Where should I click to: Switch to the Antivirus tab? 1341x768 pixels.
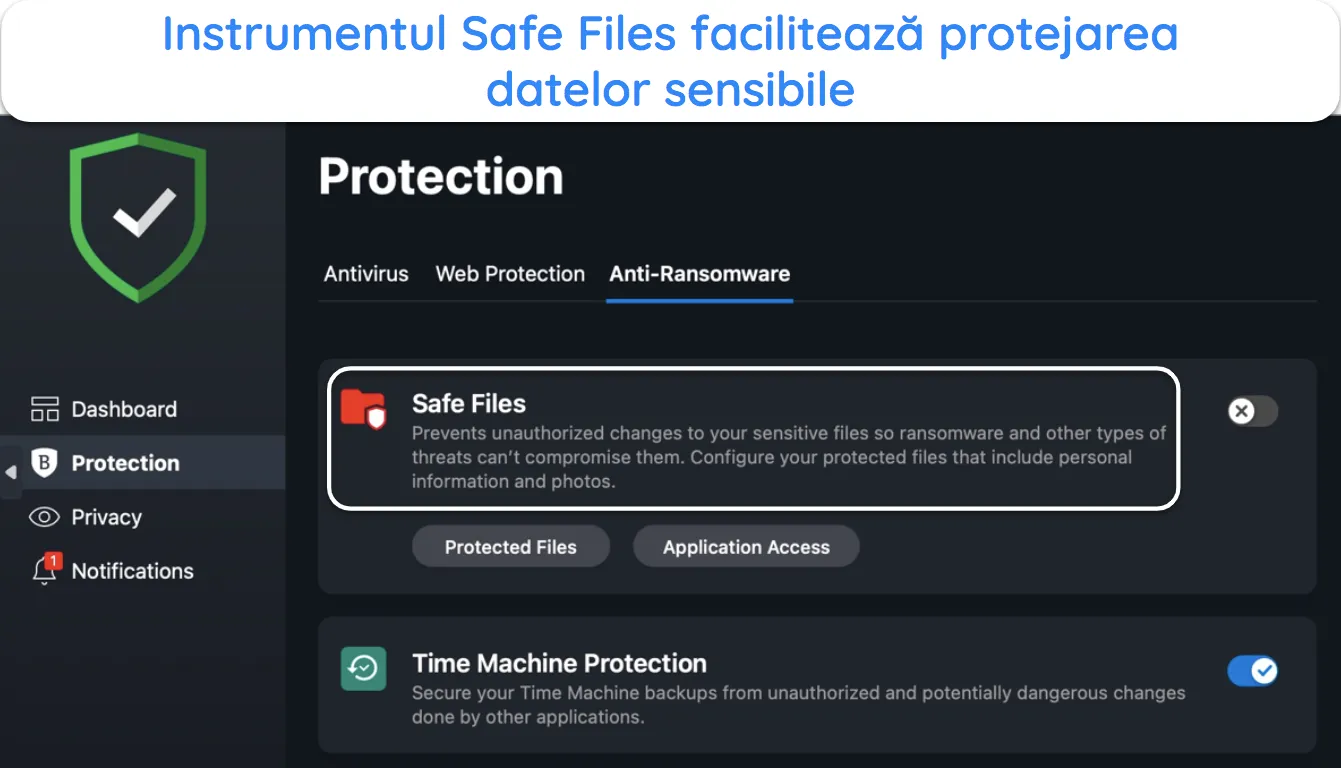pyautogui.click(x=366, y=274)
